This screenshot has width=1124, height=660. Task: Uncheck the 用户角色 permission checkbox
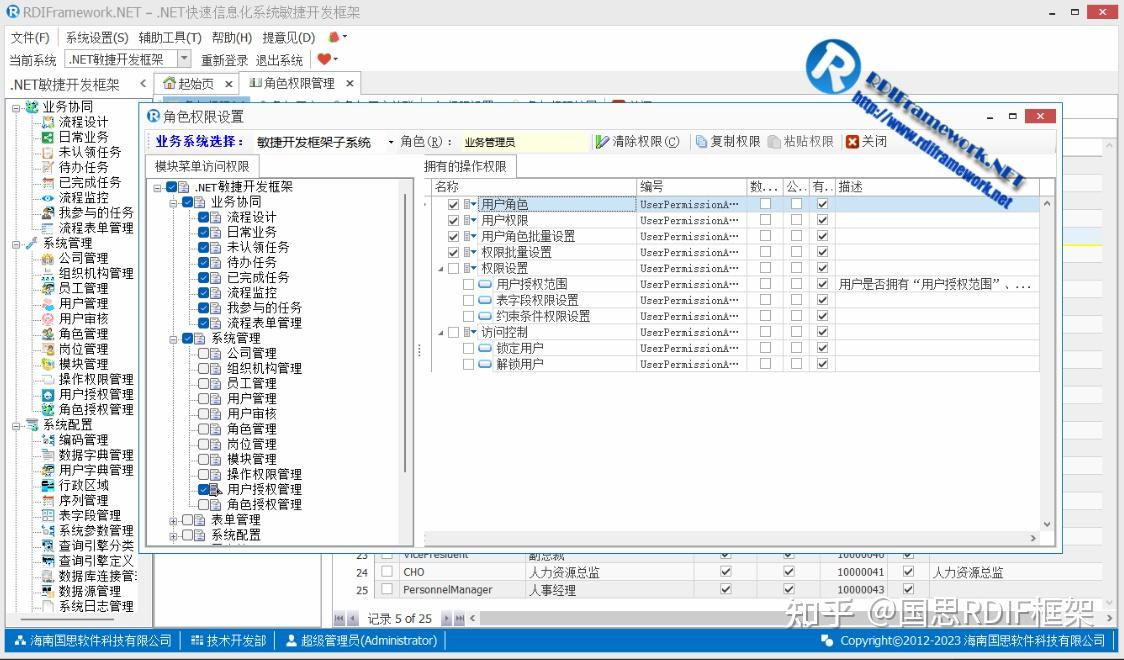[x=453, y=204]
